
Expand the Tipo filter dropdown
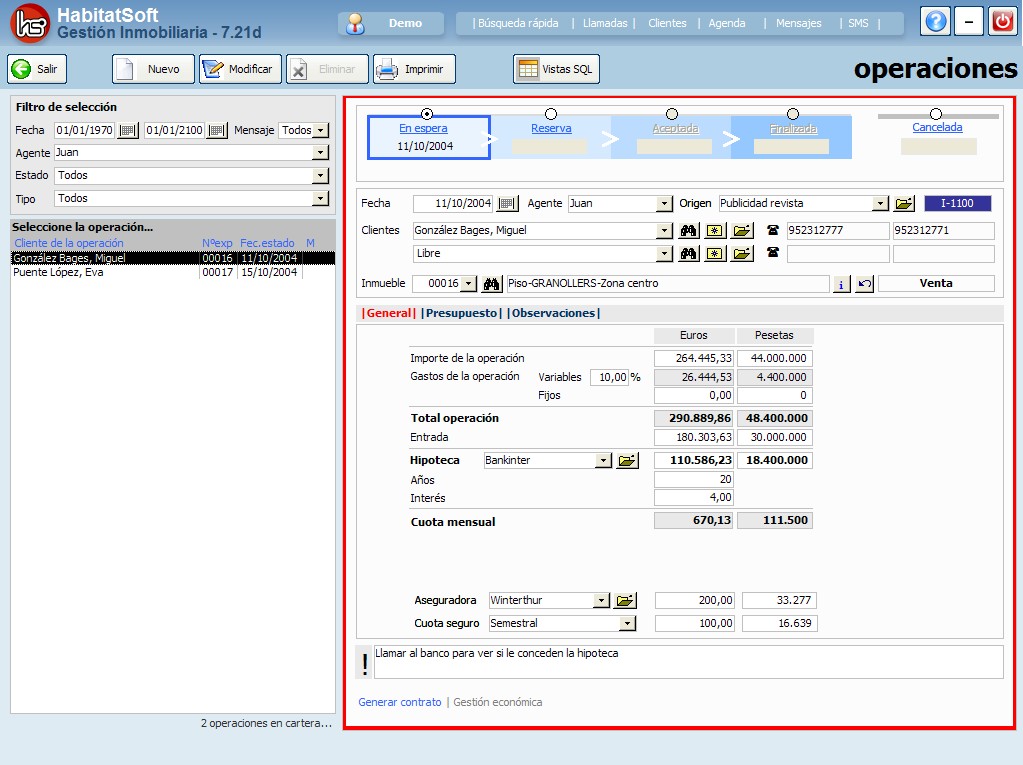[x=320, y=198]
